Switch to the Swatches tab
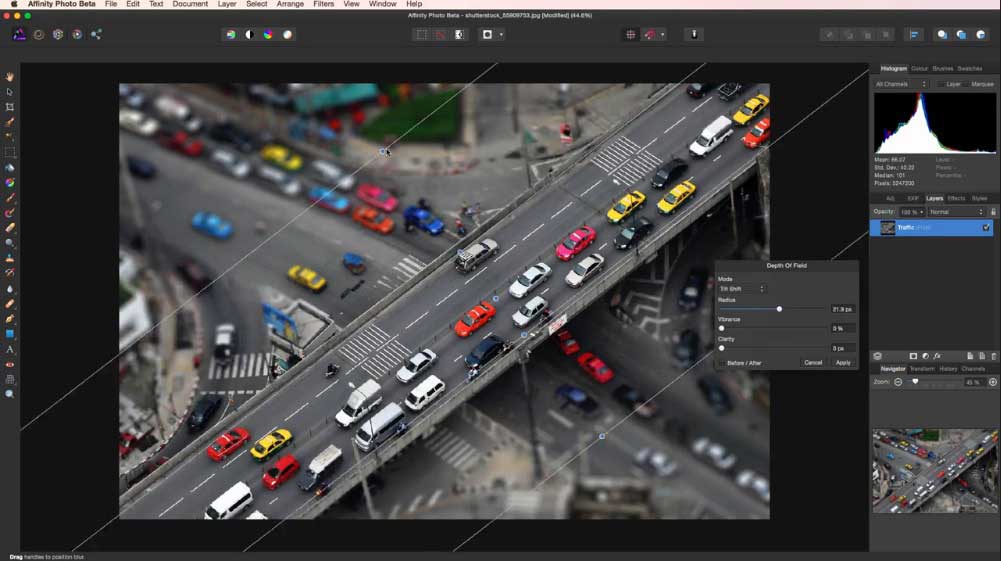 969,68
